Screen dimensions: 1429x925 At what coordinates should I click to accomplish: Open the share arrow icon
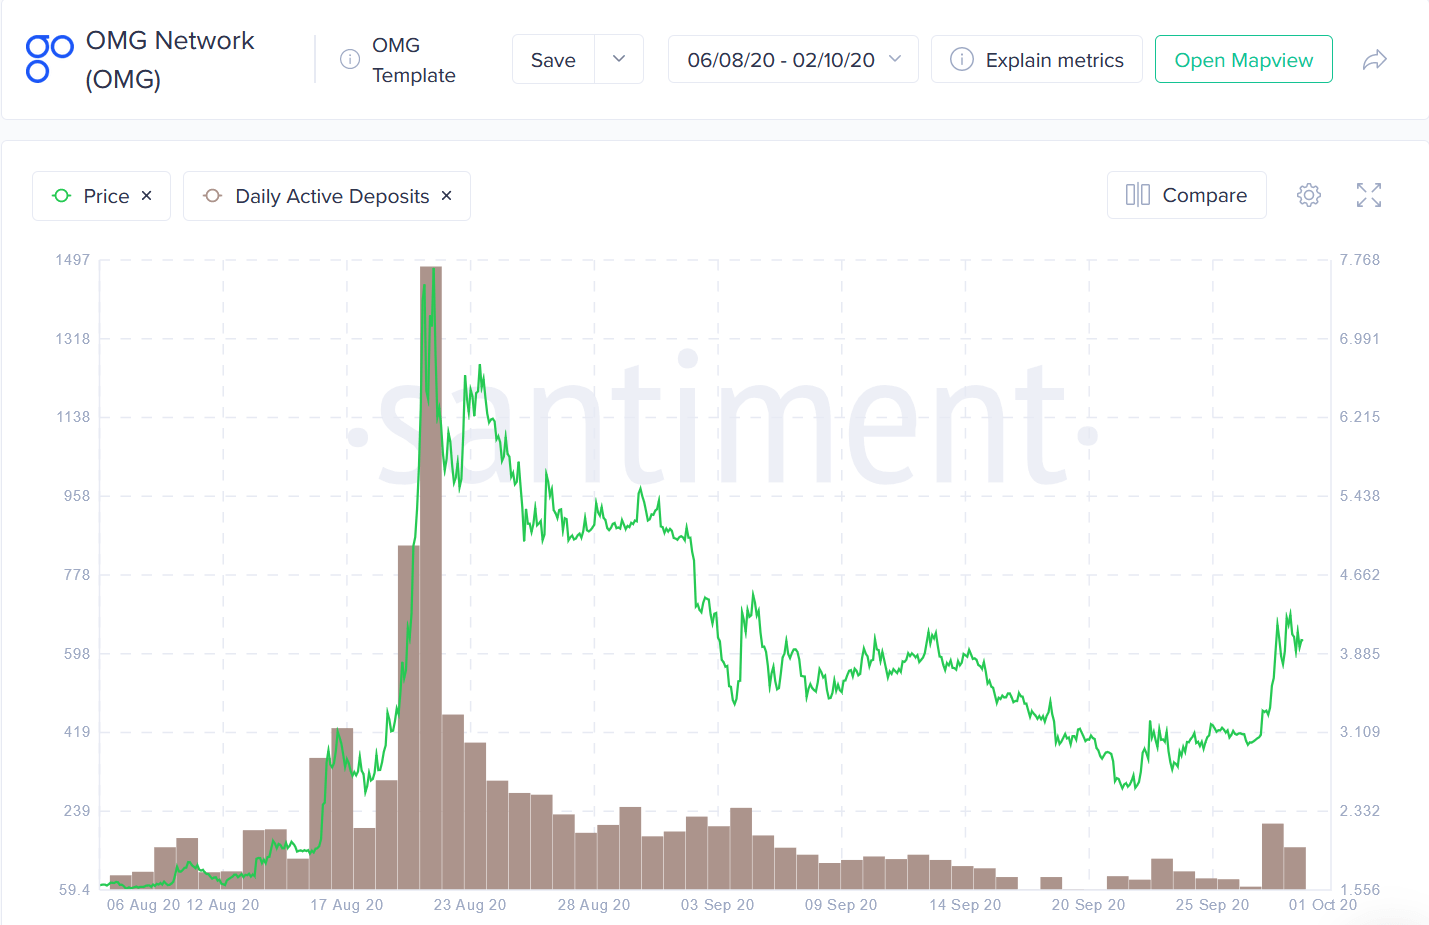click(1375, 60)
